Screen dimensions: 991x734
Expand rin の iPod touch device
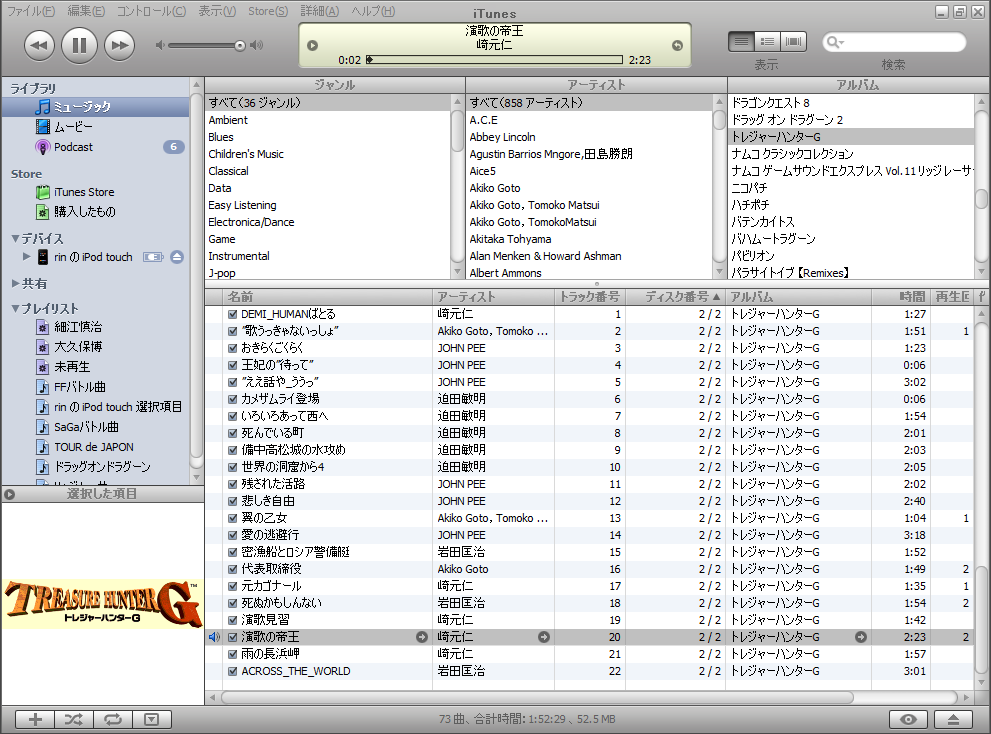(x=27, y=257)
